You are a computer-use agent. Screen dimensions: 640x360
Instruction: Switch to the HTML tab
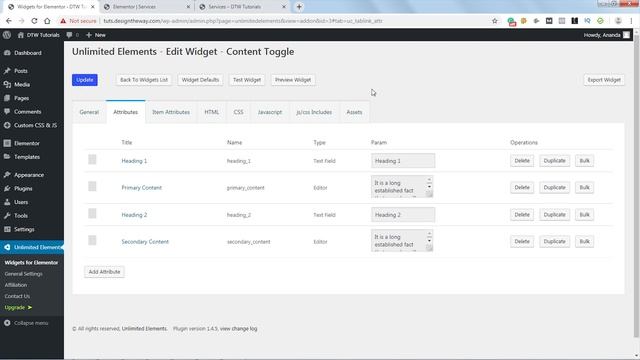[x=211, y=112]
